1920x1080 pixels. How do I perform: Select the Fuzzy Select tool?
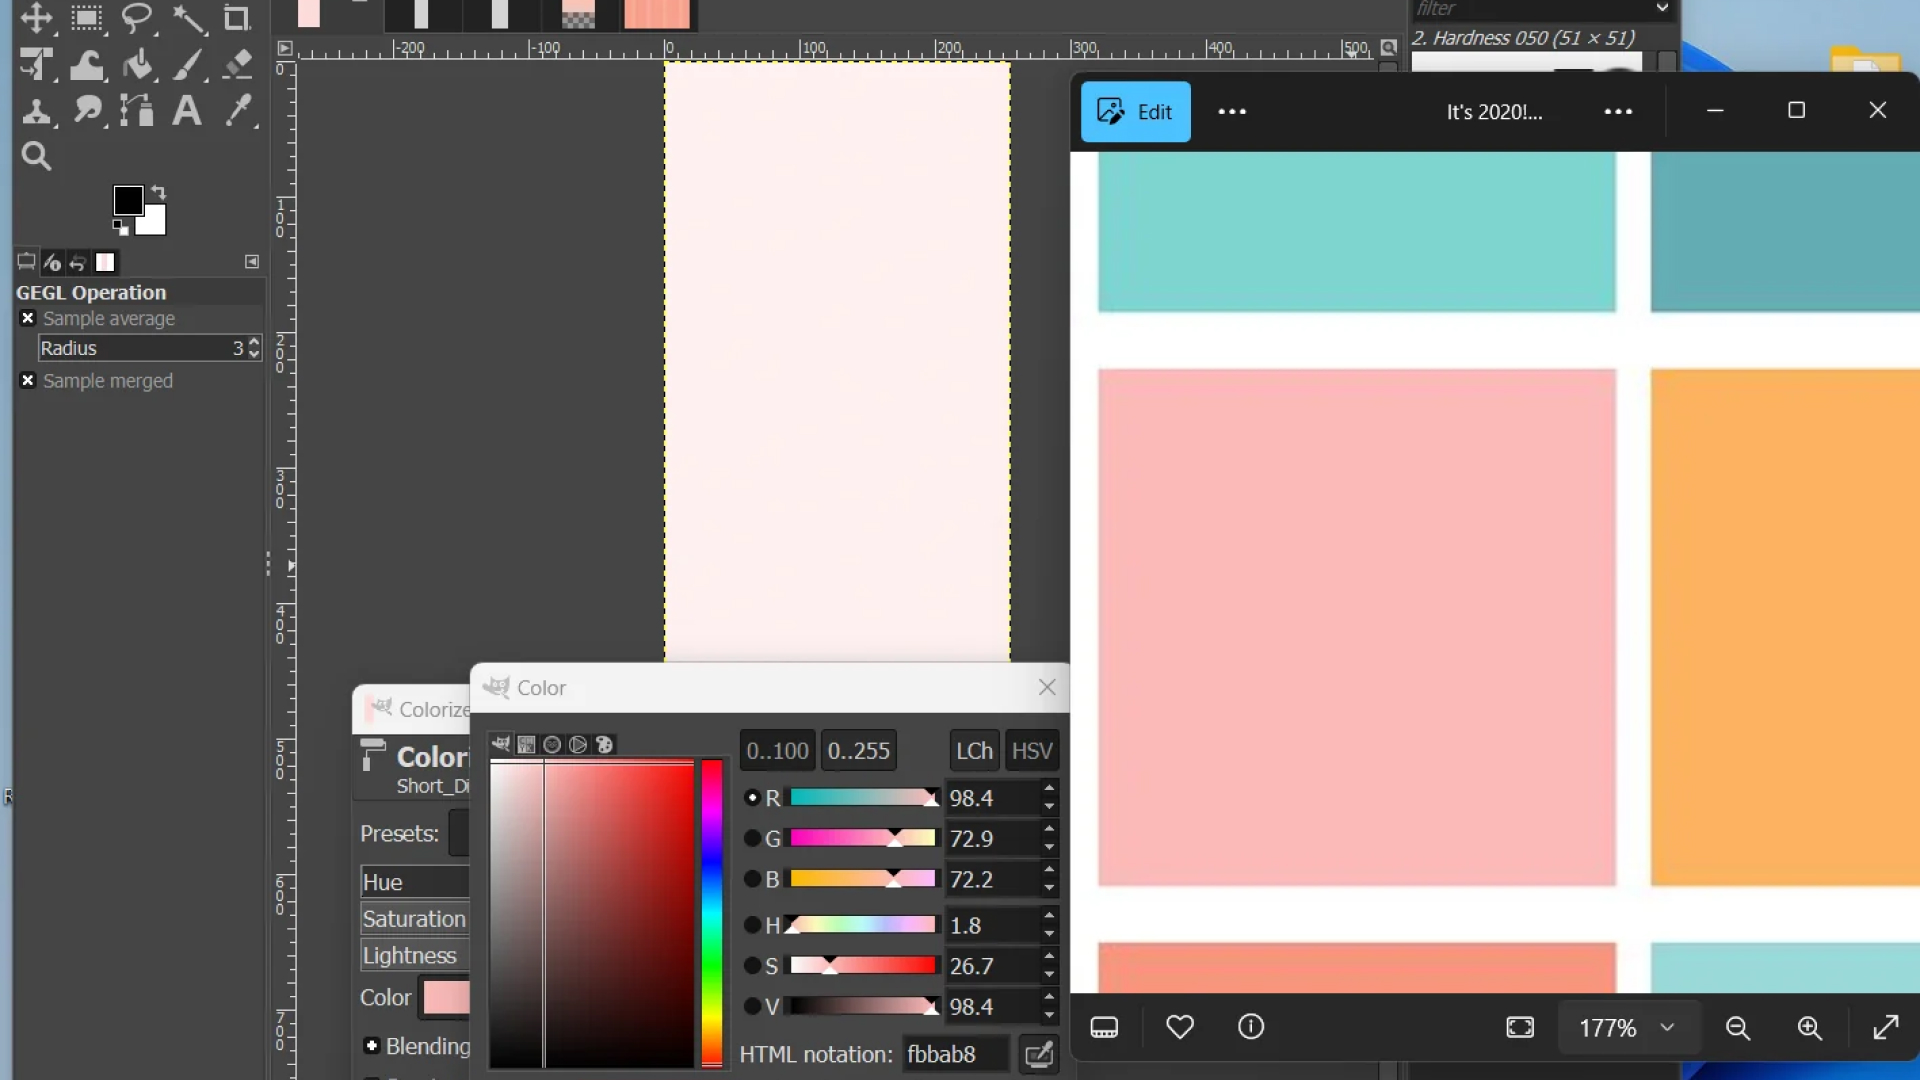coord(189,18)
